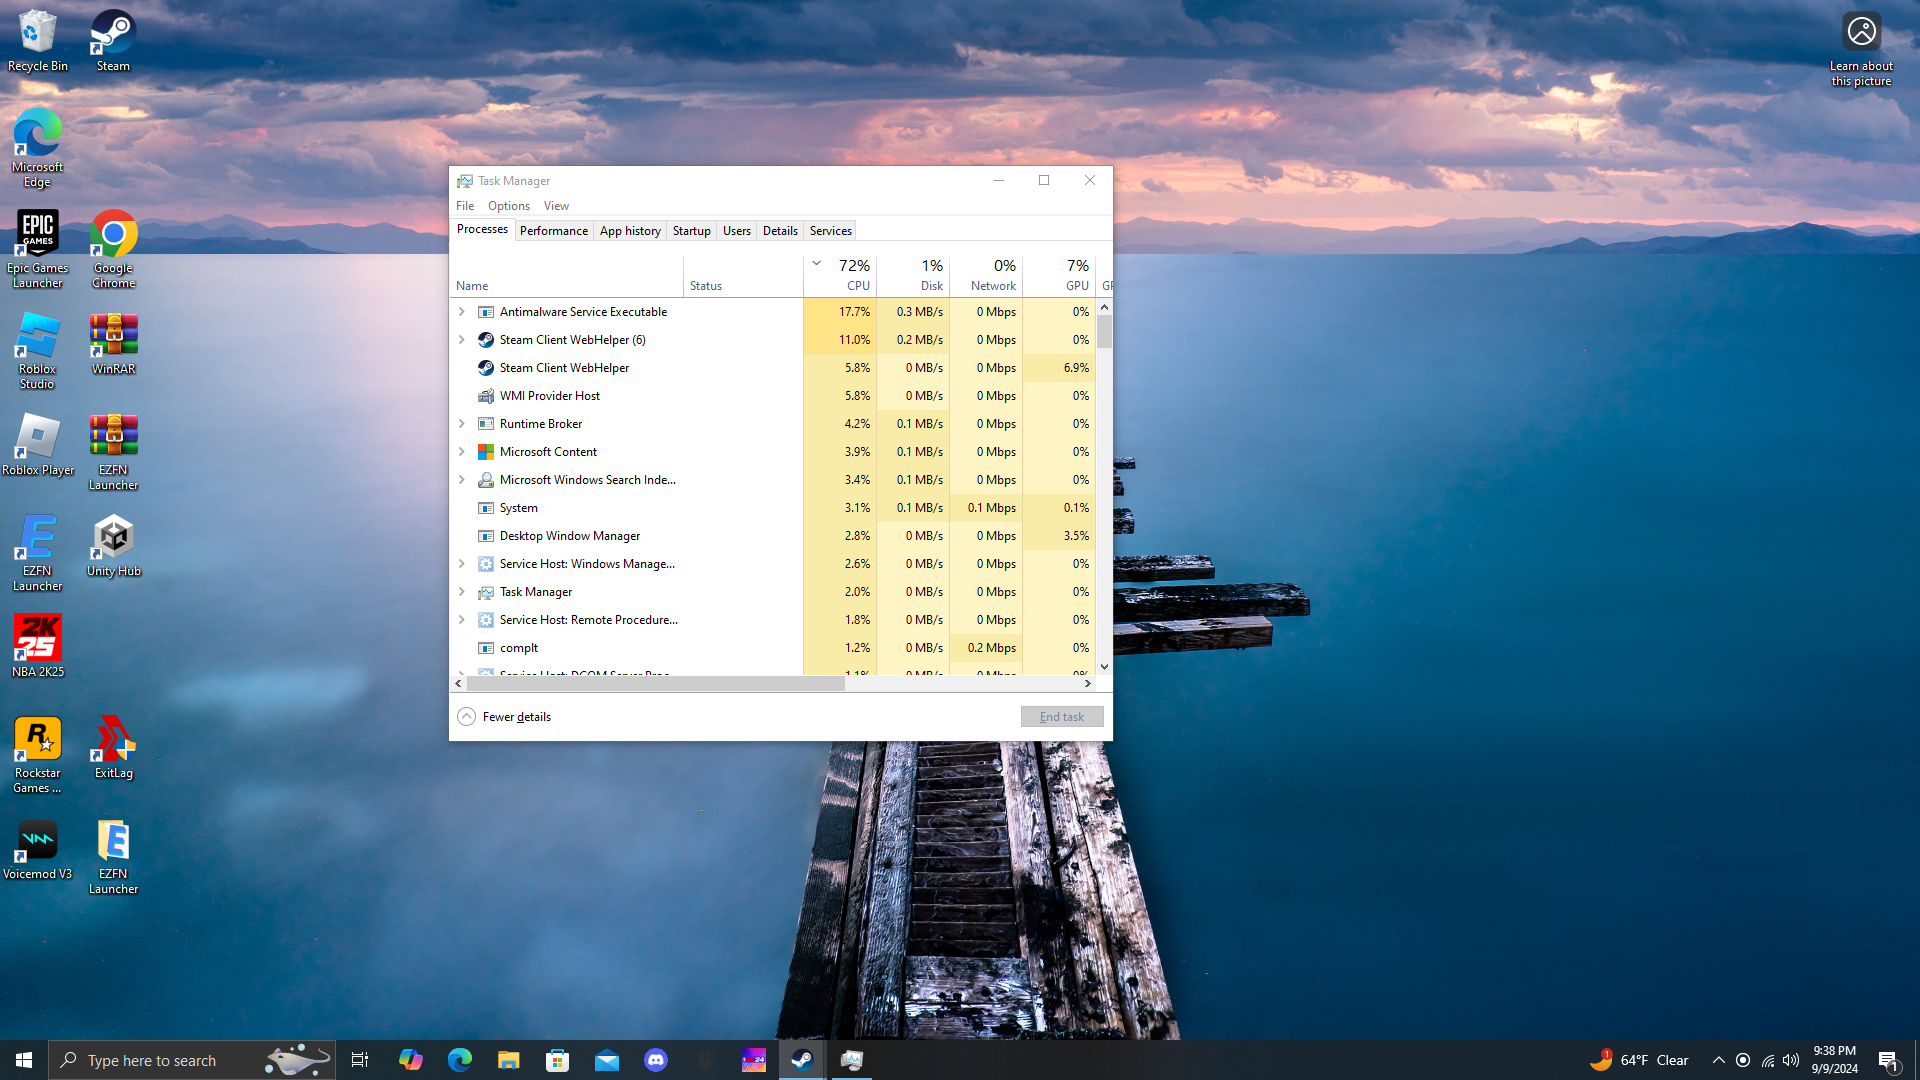Expand Antimalware Service Executable process
This screenshot has height=1080, width=1920.
461,312
